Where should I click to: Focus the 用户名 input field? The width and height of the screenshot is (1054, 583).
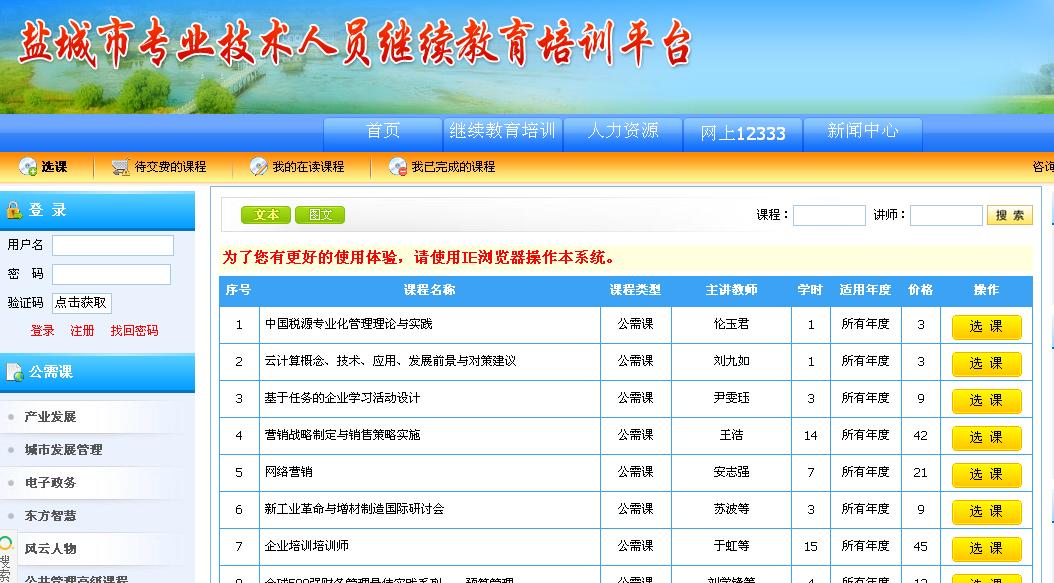(113, 245)
